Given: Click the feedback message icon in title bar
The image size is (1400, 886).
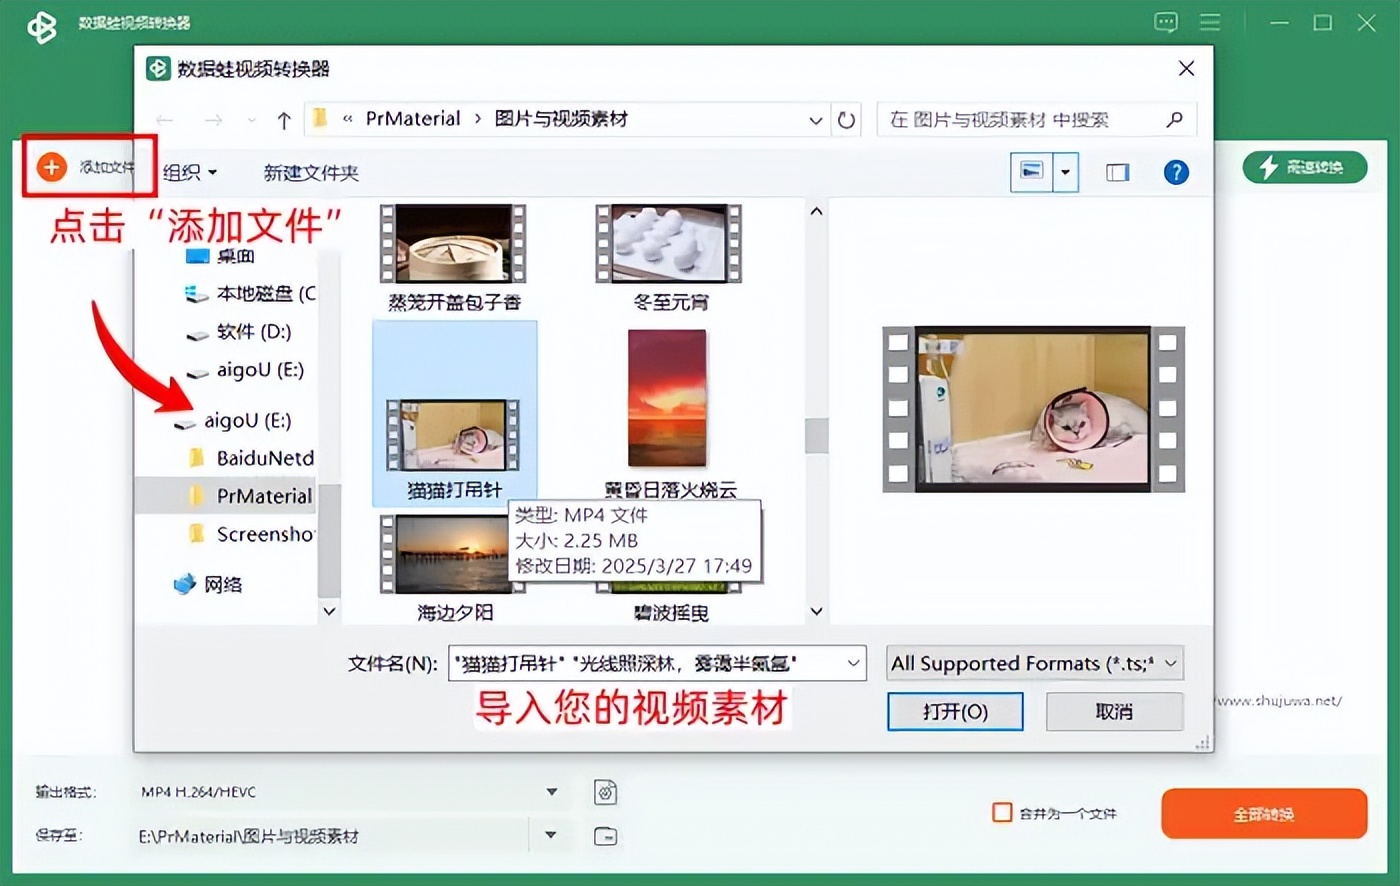Looking at the screenshot, I should (1166, 22).
